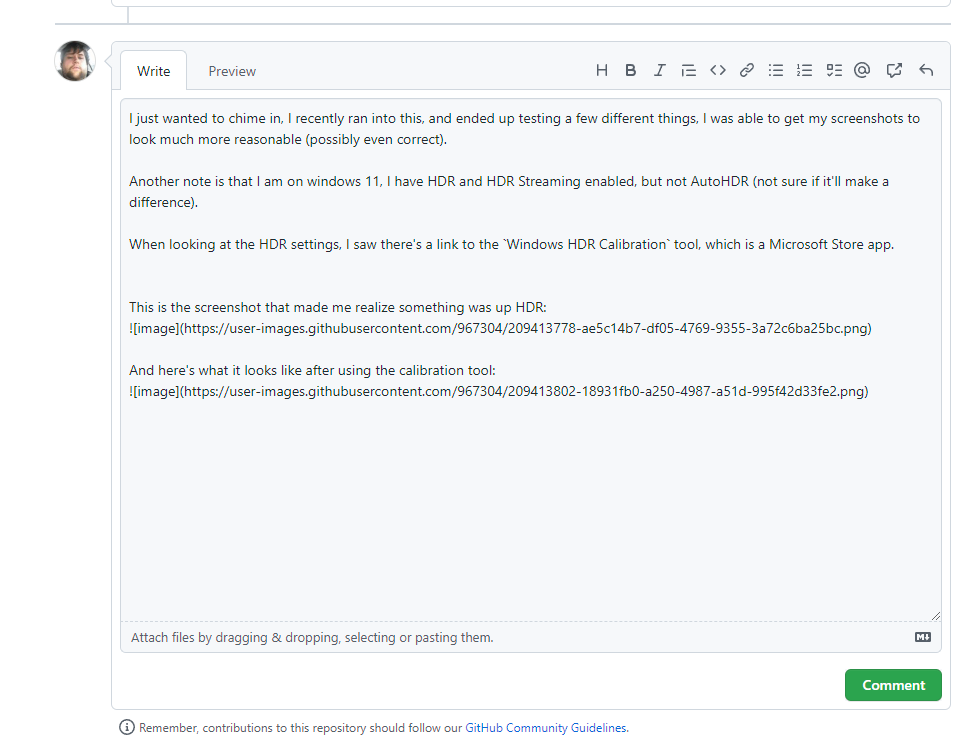The width and height of the screenshot is (979, 735).
Task: Insert a saved reply
Action: coord(924,70)
